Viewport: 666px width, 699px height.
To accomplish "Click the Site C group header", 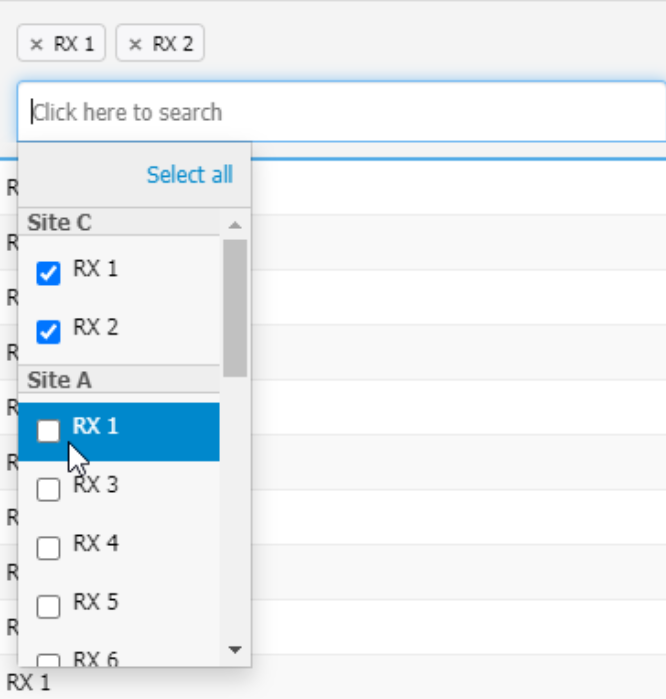I will point(60,222).
